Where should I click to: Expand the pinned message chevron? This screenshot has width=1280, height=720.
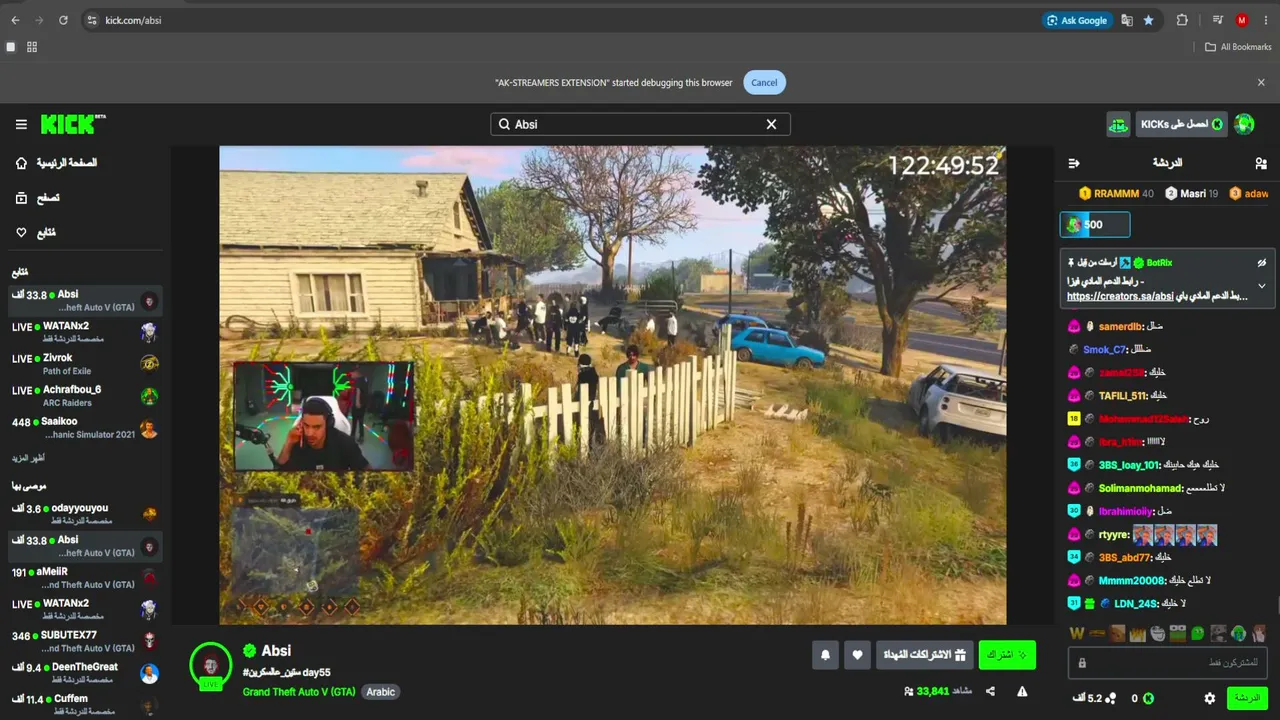tap(1262, 286)
